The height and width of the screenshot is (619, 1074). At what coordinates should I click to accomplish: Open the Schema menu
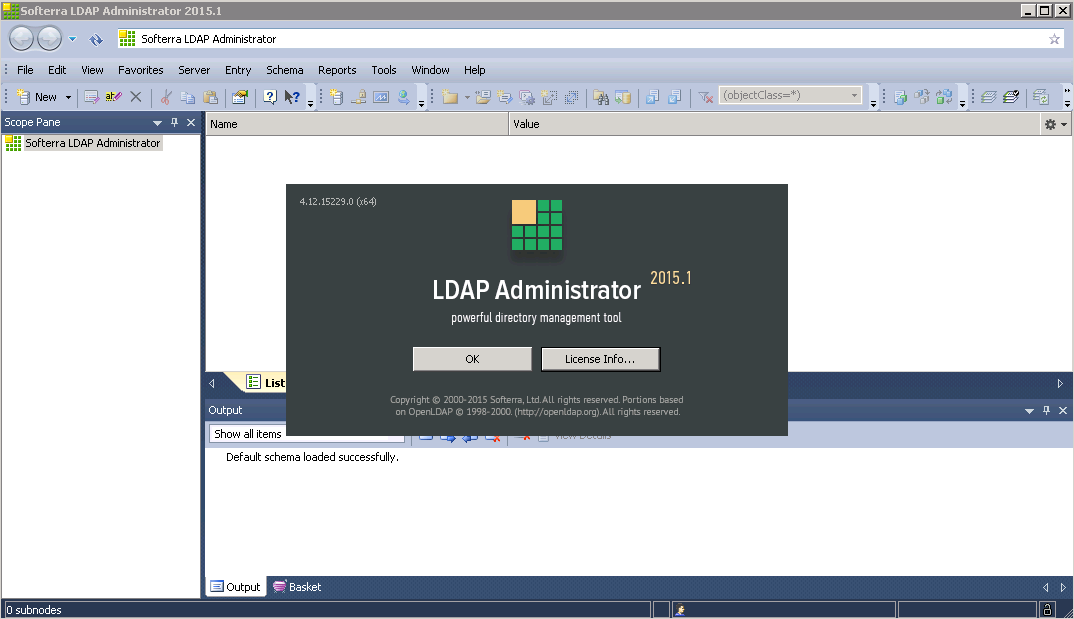(x=284, y=70)
